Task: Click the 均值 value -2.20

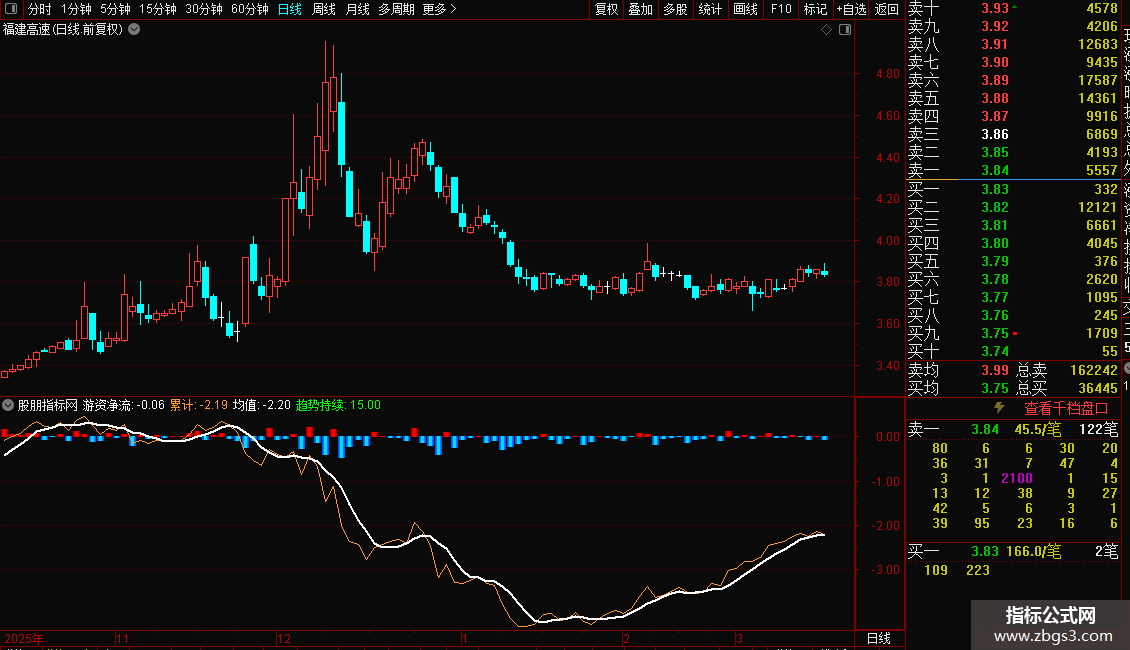Action: 276,405
